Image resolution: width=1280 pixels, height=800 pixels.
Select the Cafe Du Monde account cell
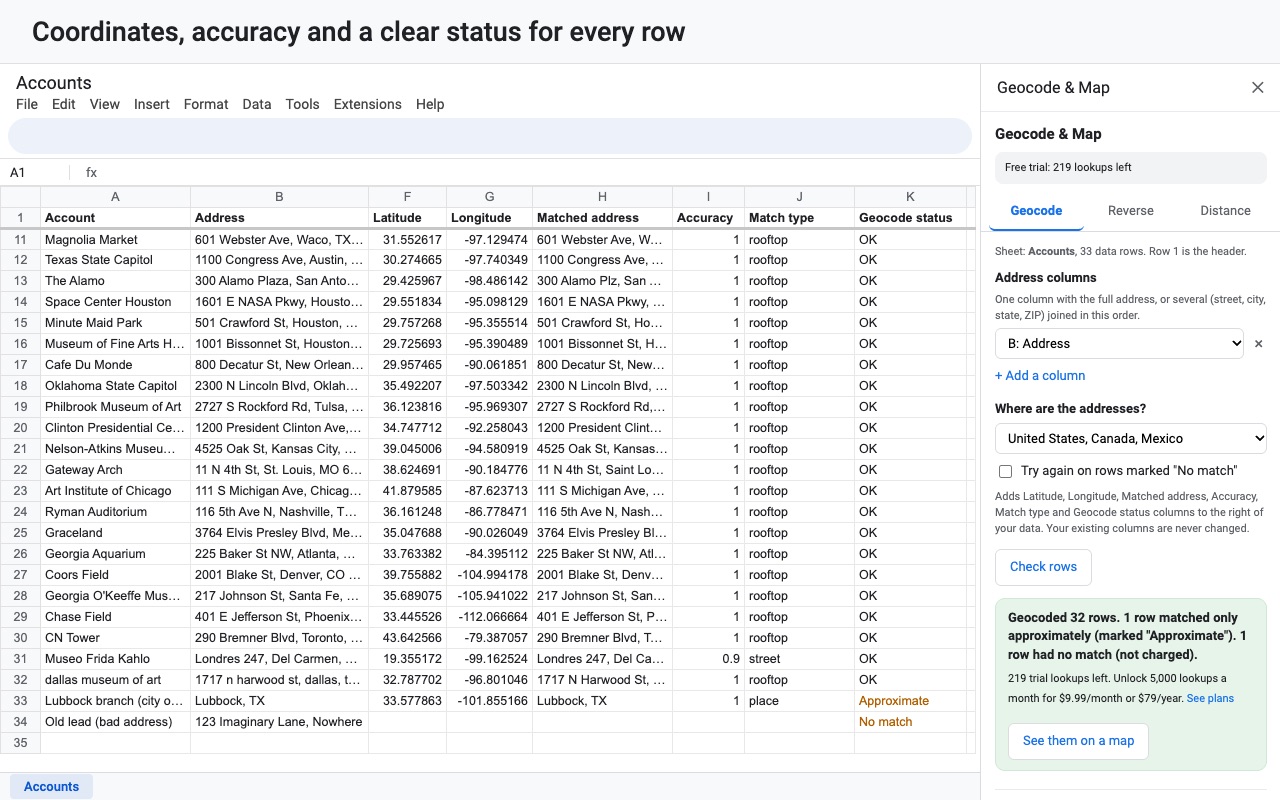[x=115, y=365]
